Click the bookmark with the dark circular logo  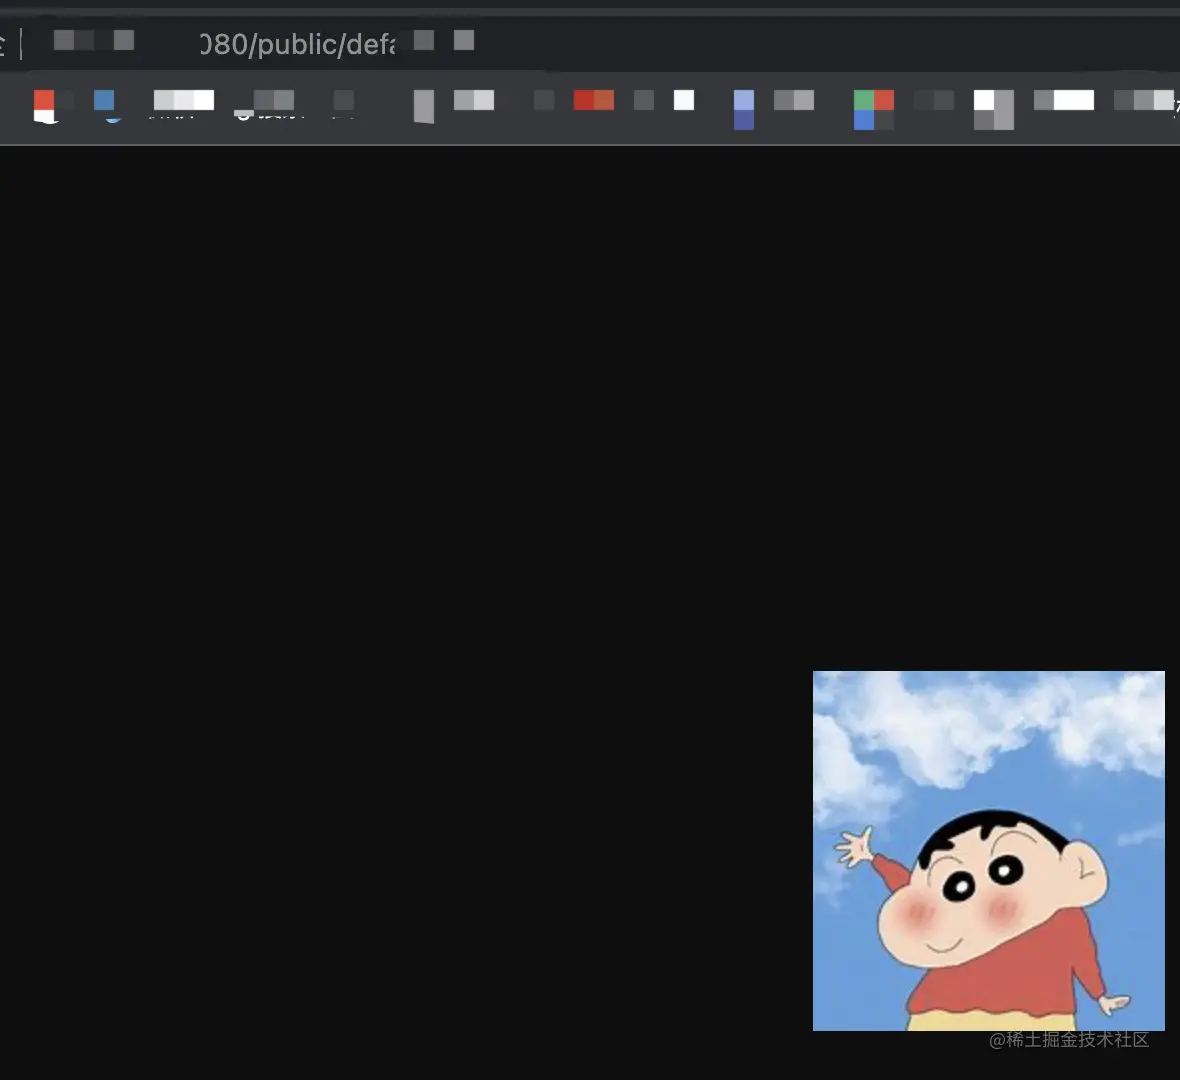[x=245, y=110]
